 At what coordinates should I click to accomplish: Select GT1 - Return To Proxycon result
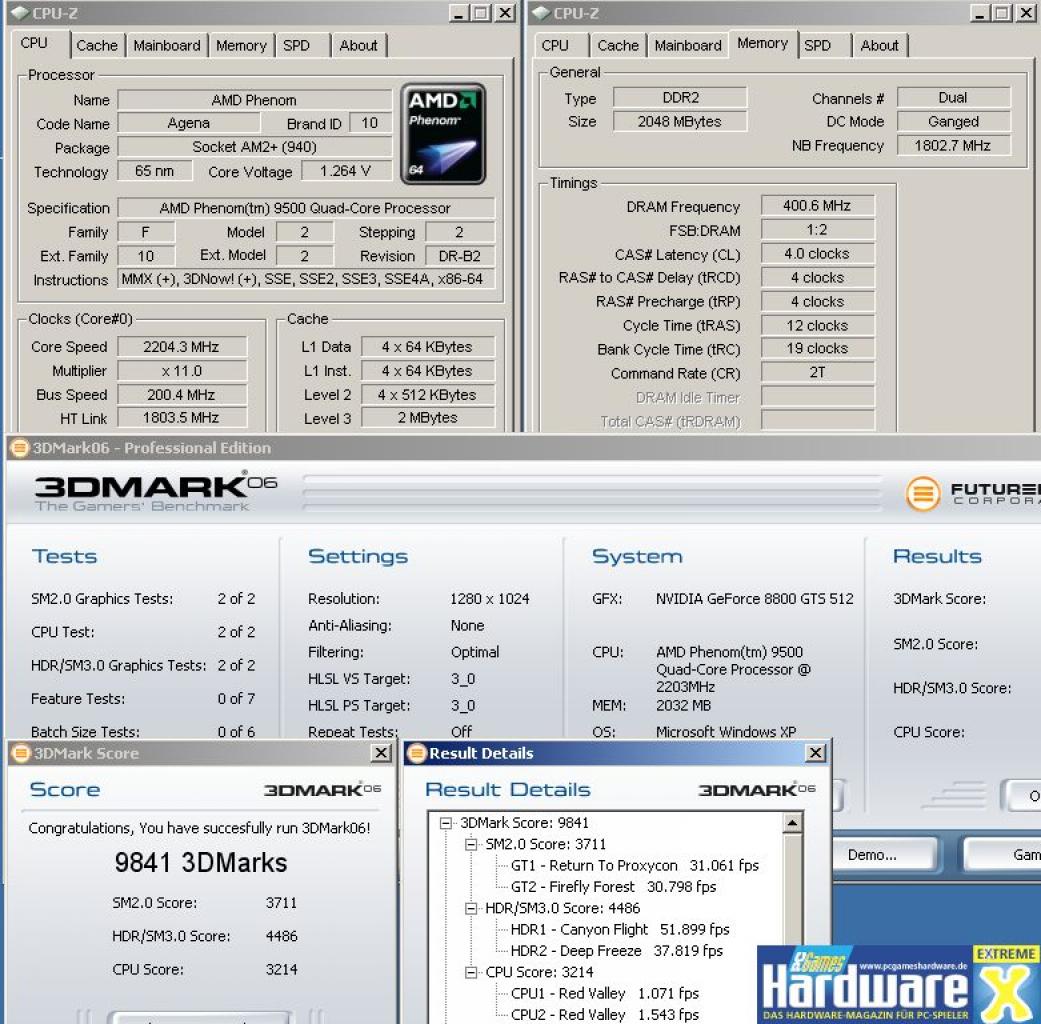635,866
